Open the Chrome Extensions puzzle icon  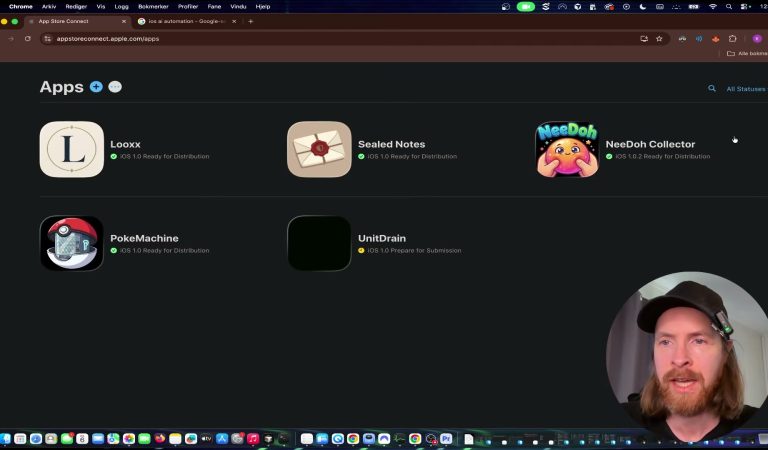click(733, 39)
